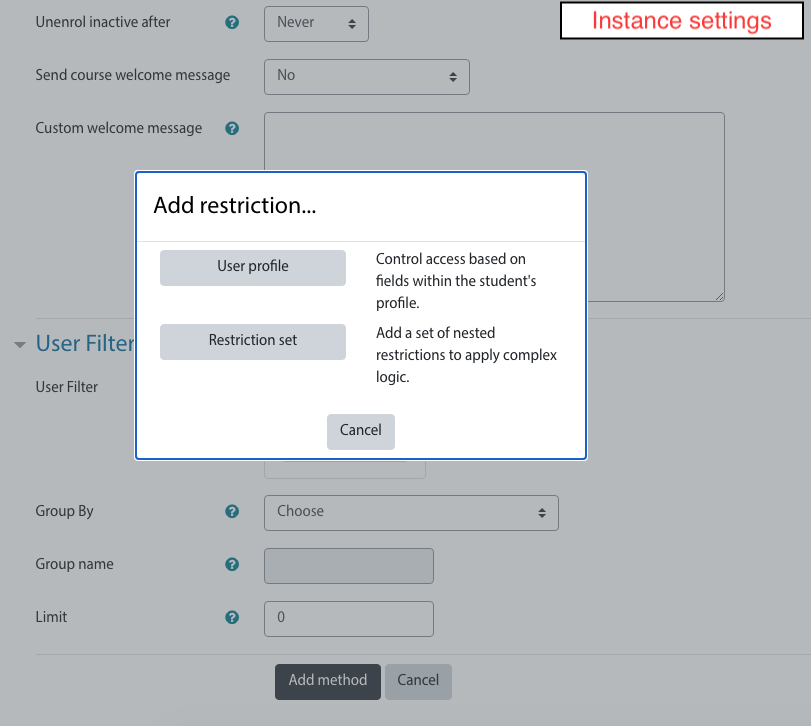Viewport: 811px width, 726px height.
Task: Click 'Control access based on fields' description
Action: click(456, 281)
